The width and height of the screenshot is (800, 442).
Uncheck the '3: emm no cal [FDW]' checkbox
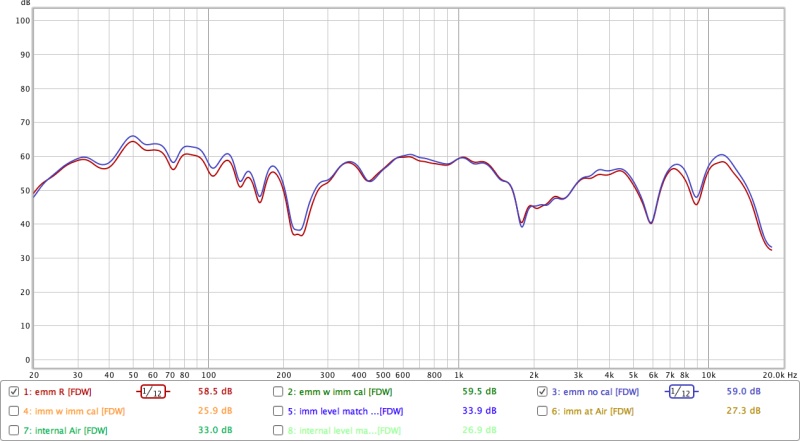click(542, 392)
